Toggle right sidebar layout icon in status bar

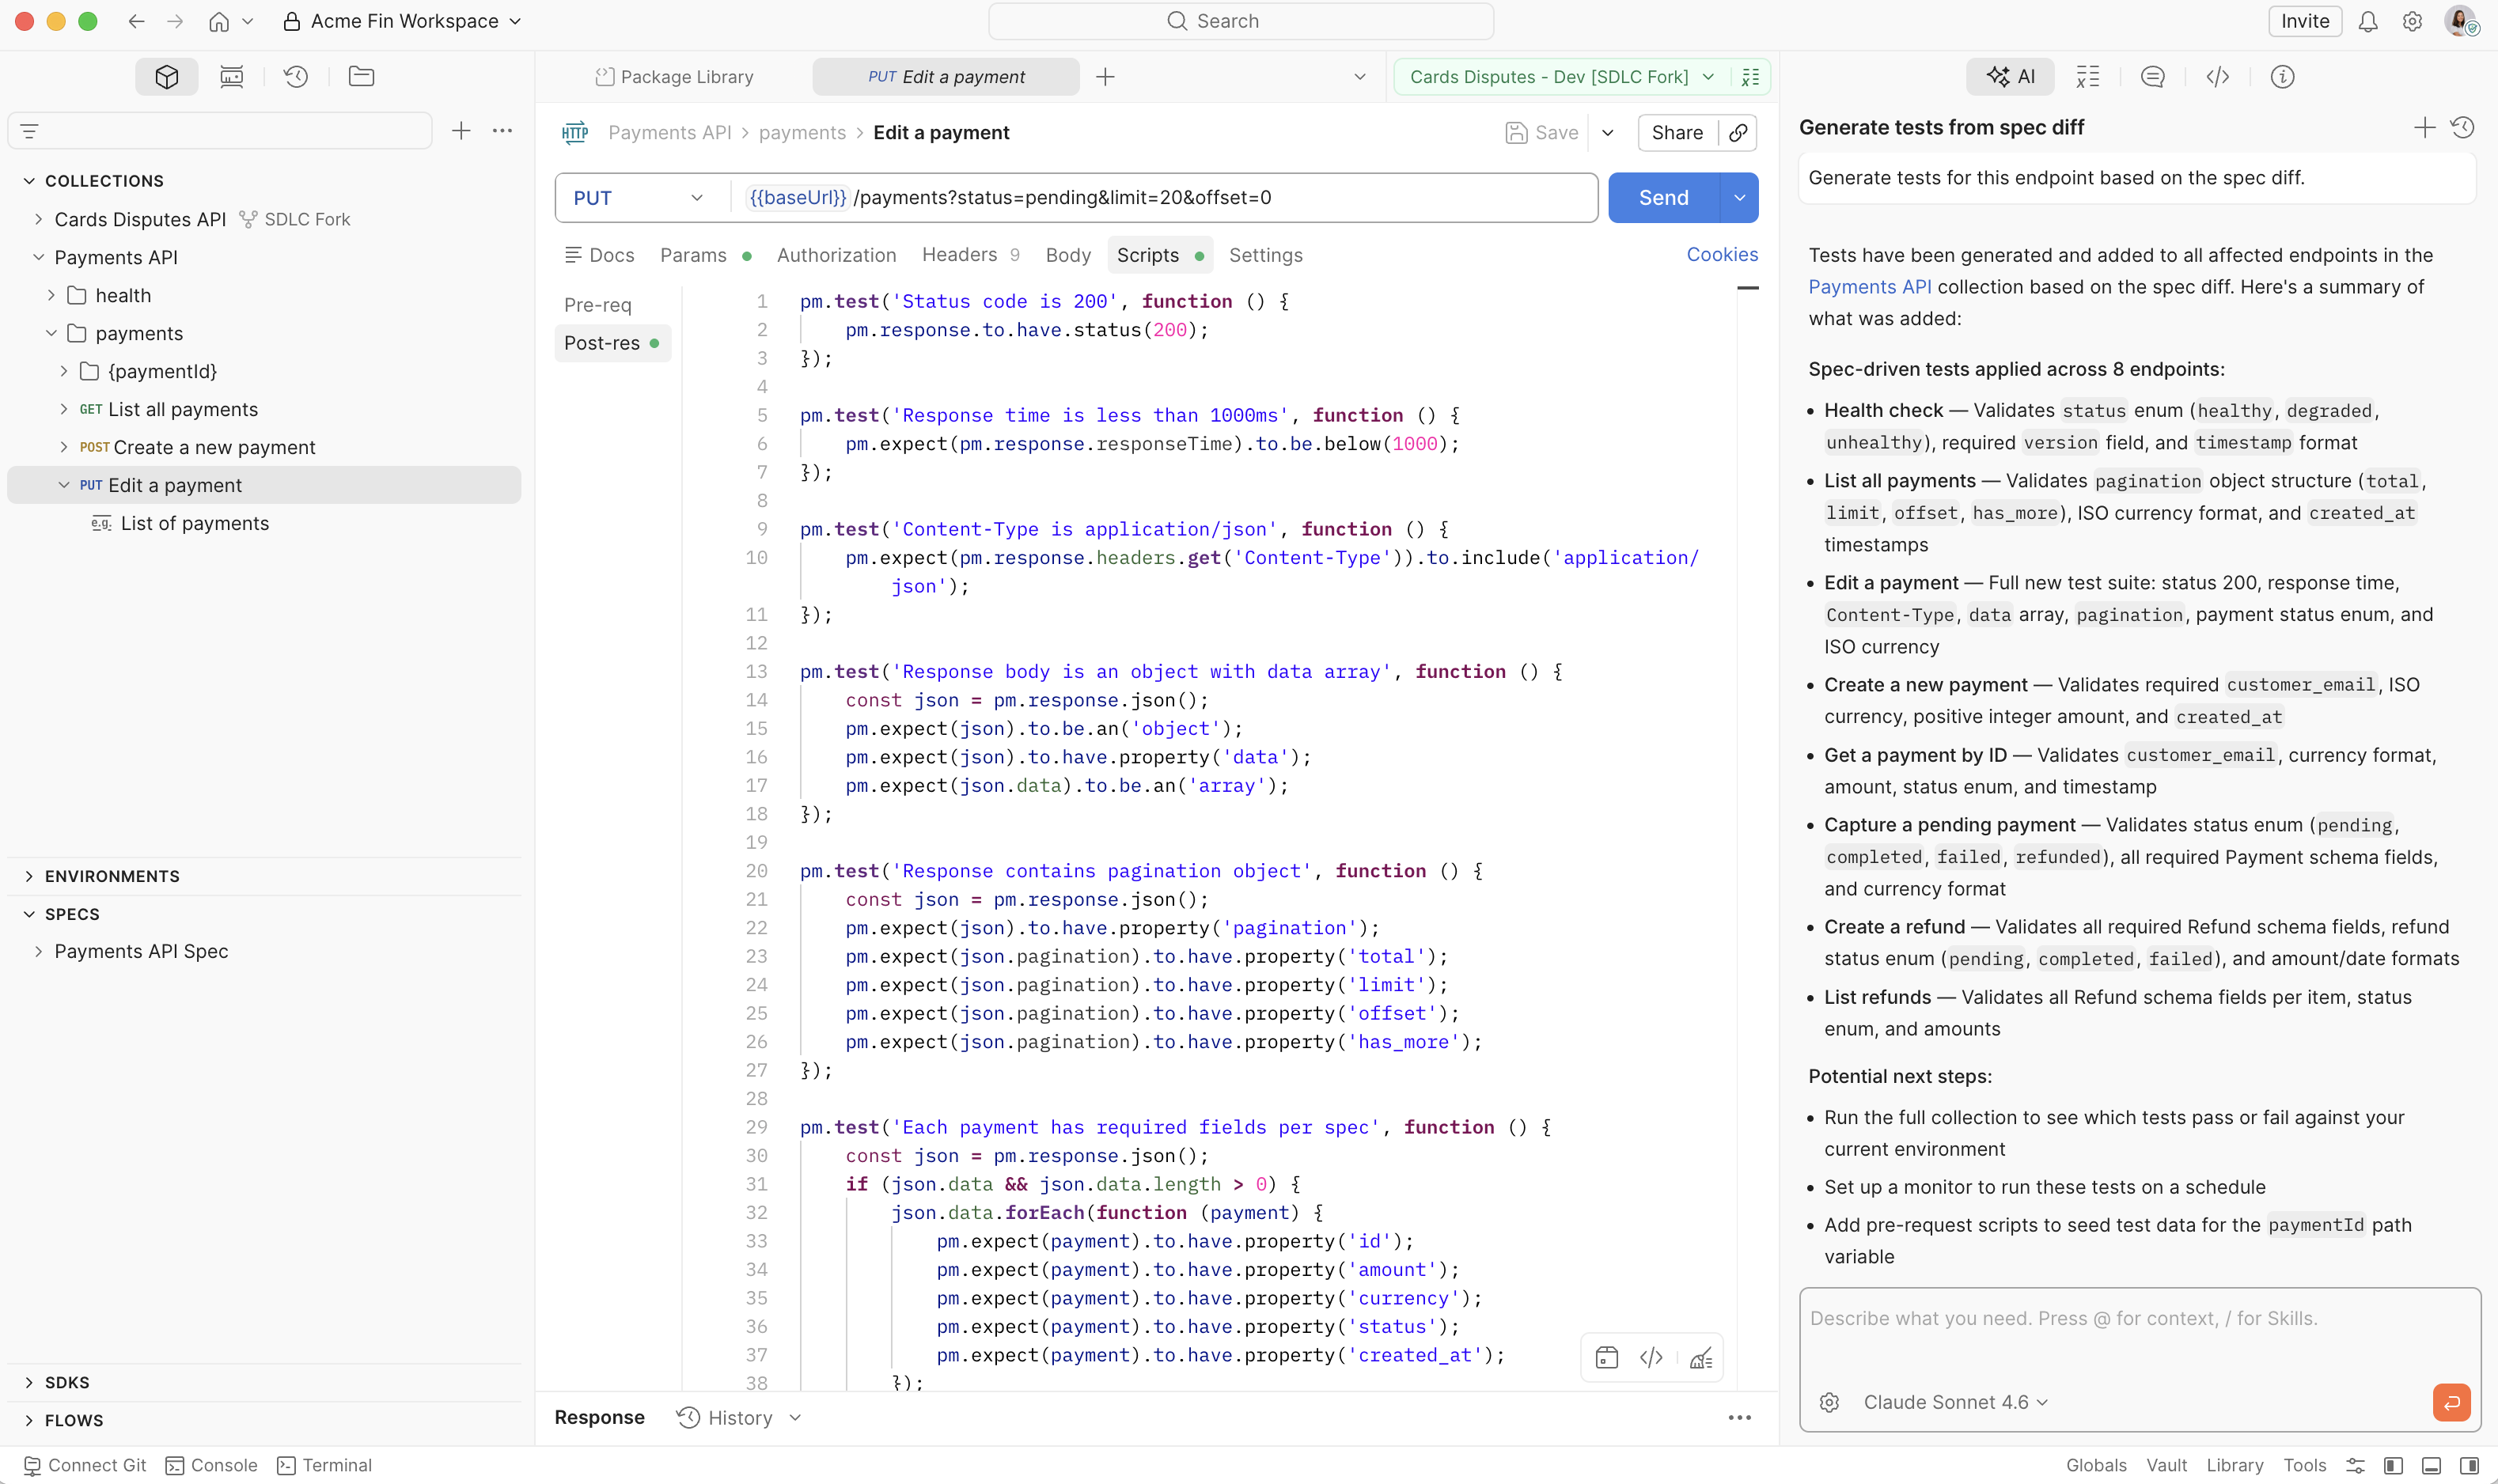pos(2469,1465)
